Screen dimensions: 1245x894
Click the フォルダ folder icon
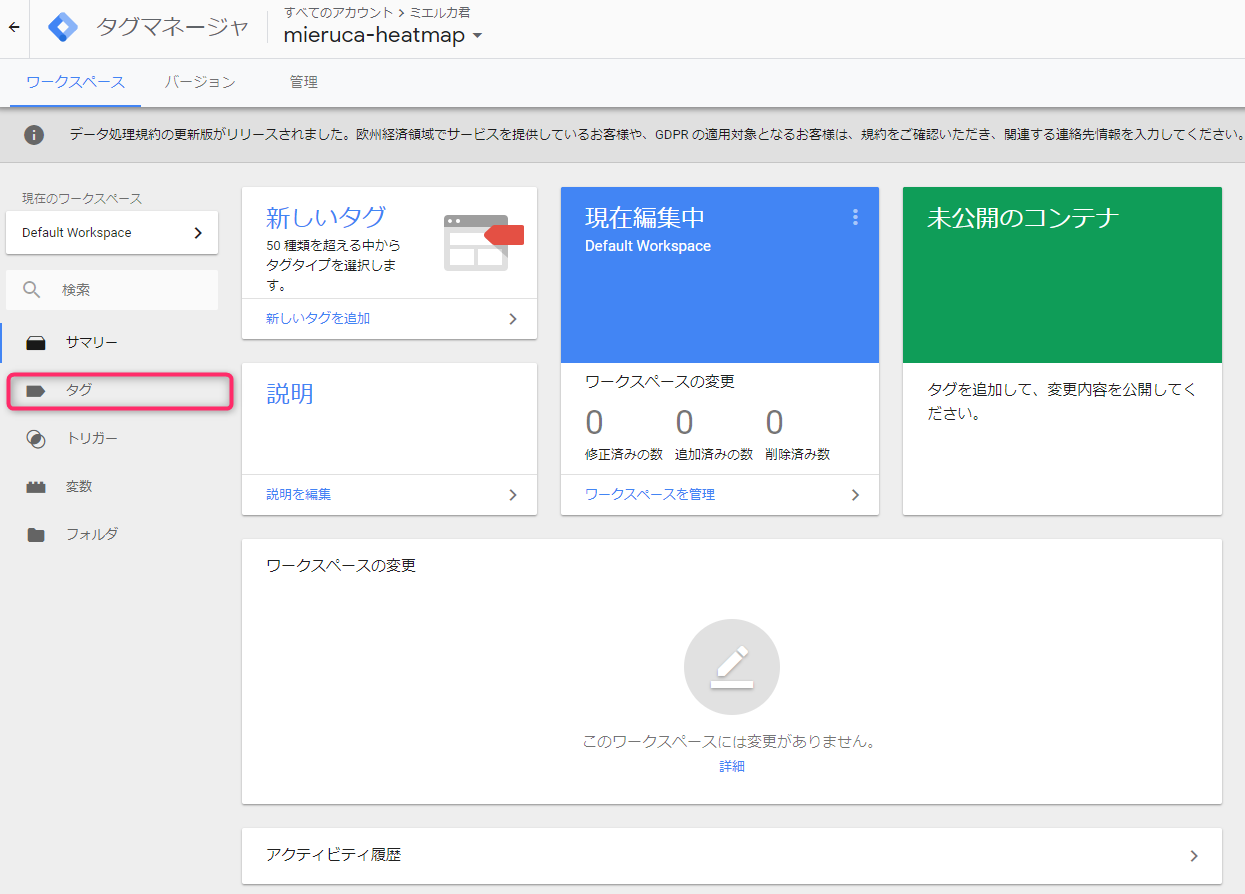click(x=36, y=535)
